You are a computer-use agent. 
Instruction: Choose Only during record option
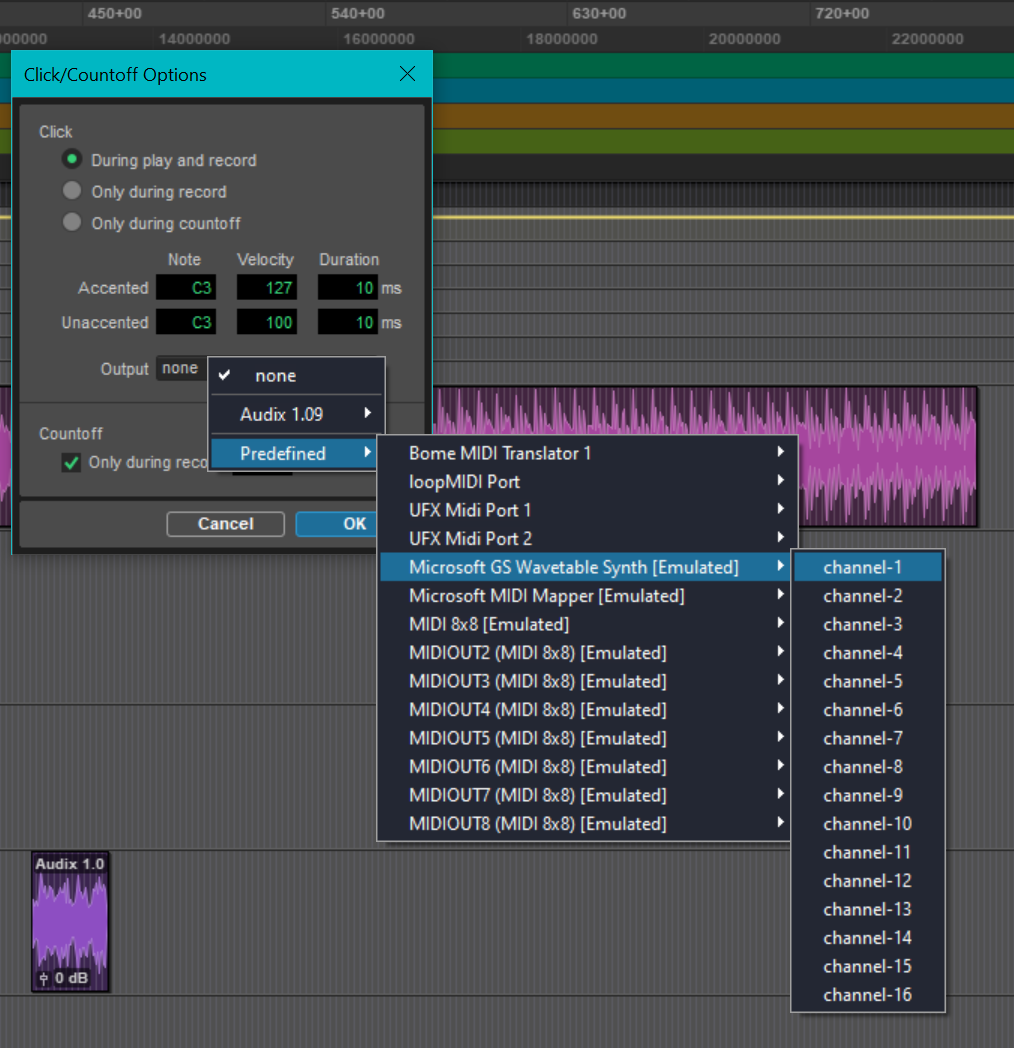click(x=71, y=191)
